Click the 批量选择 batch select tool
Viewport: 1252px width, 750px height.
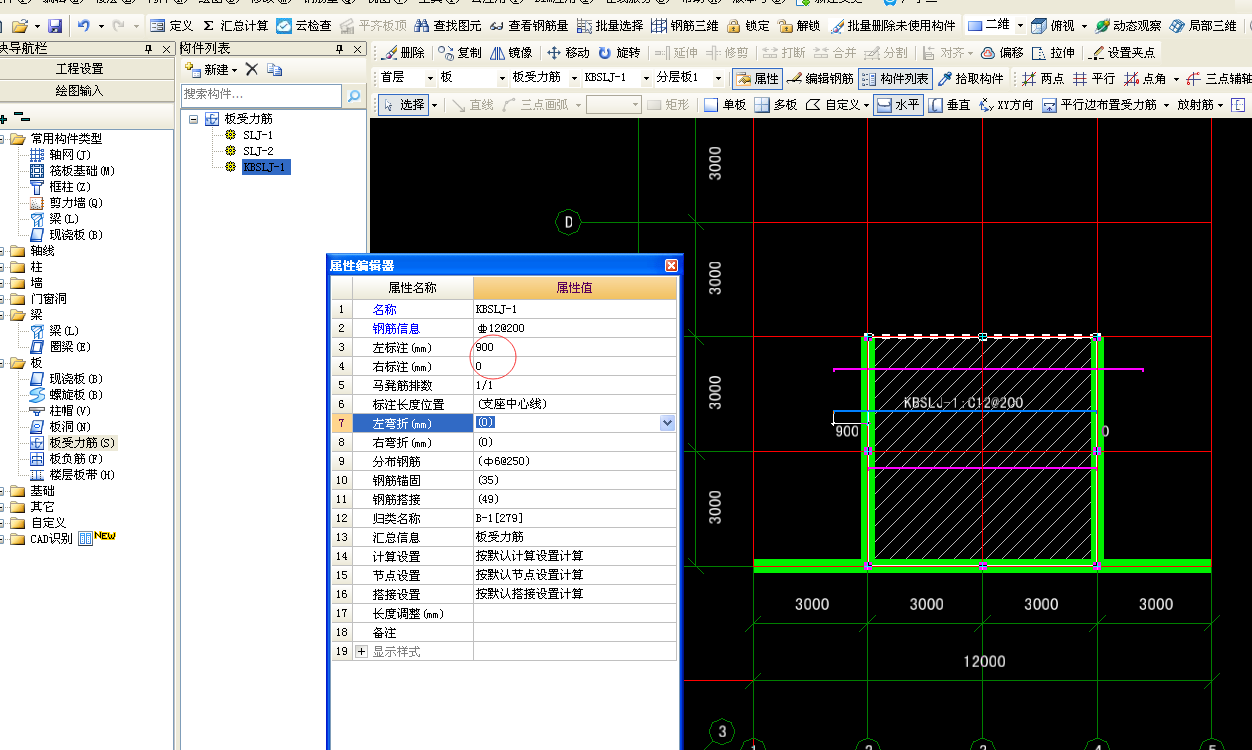[x=610, y=25]
